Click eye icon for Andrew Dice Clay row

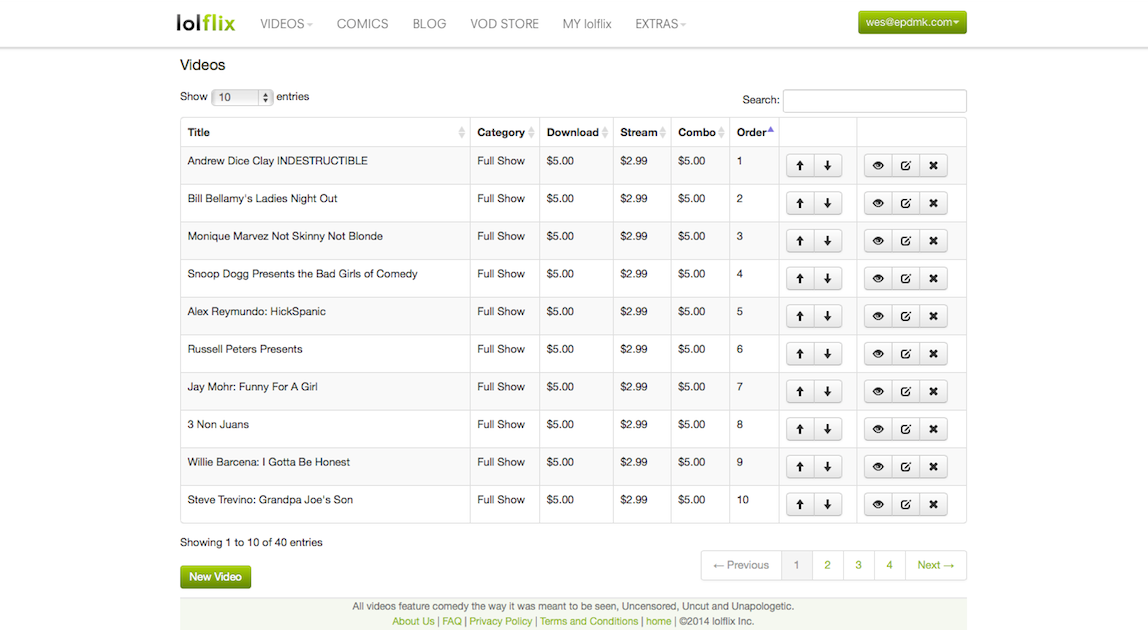click(878, 166)
